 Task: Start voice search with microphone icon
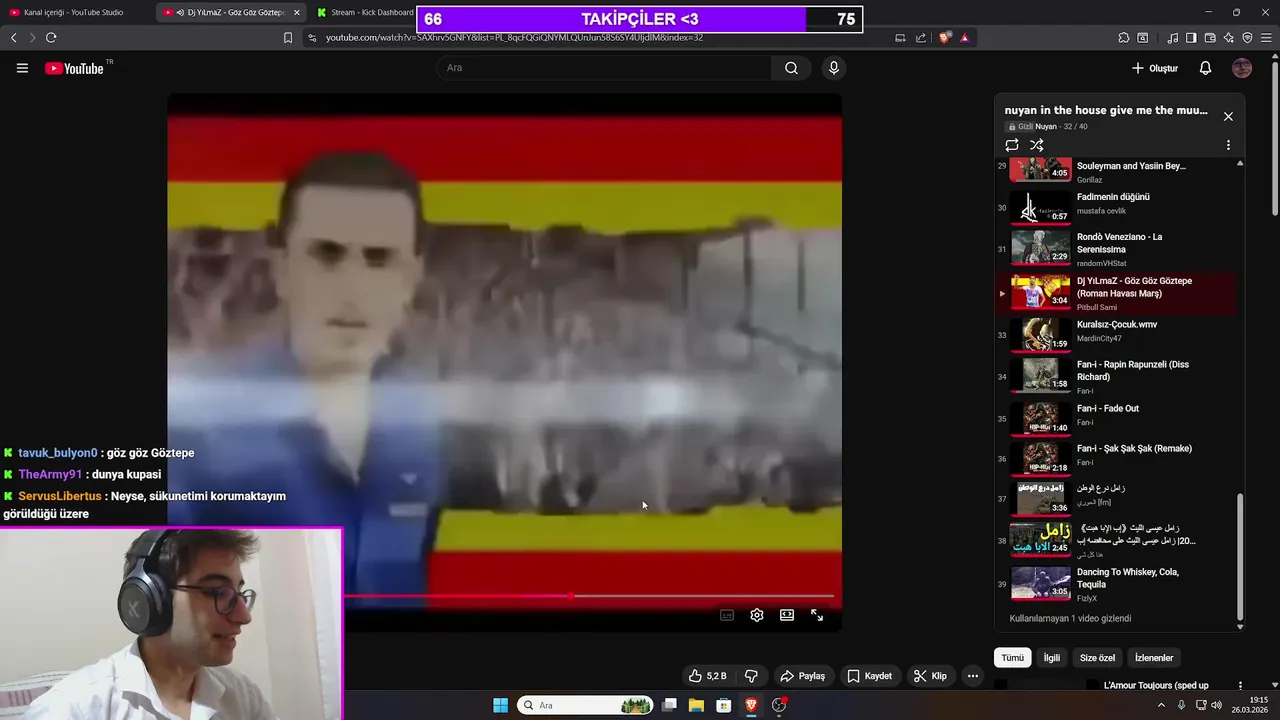tap(833, 68)
